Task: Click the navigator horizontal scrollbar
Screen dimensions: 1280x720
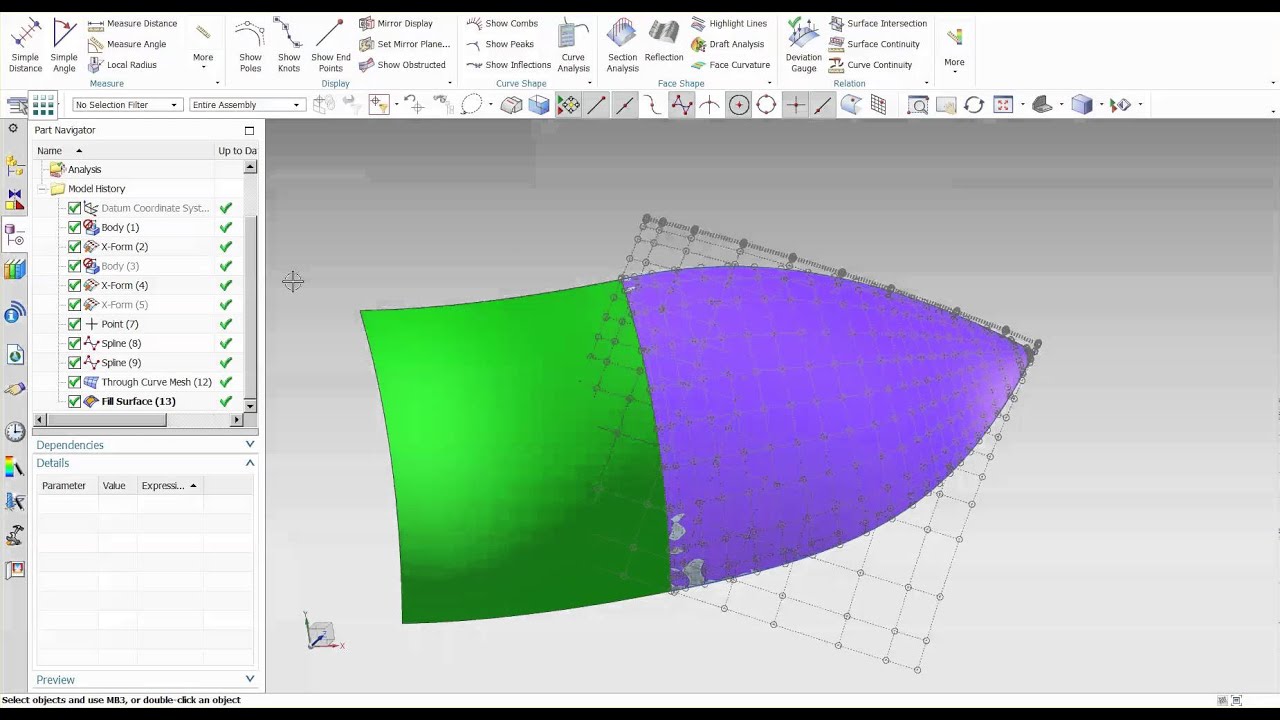Action: 106,421
